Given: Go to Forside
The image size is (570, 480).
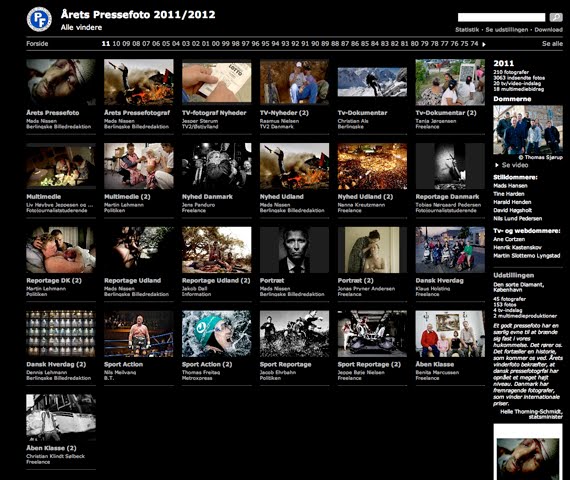Looking at the screenshot, I should (37, 44).
